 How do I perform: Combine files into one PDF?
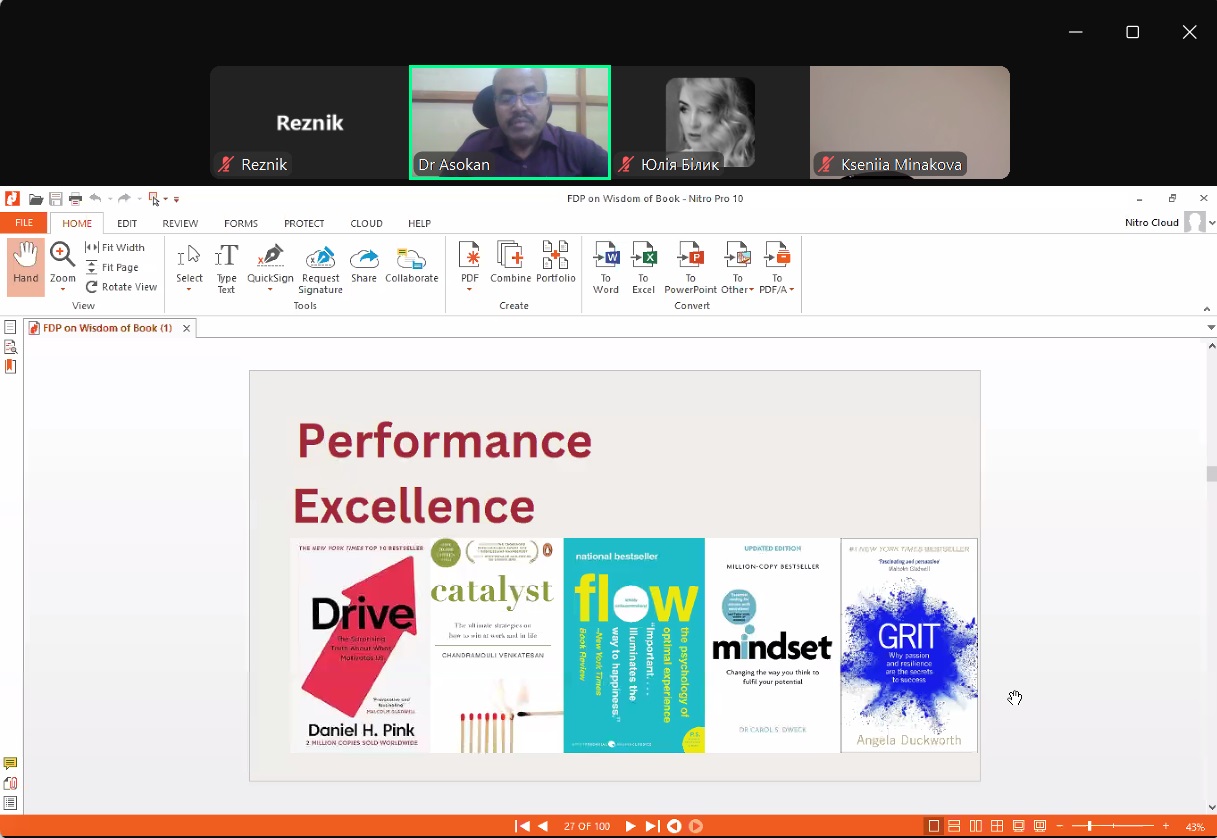point(510,264)
